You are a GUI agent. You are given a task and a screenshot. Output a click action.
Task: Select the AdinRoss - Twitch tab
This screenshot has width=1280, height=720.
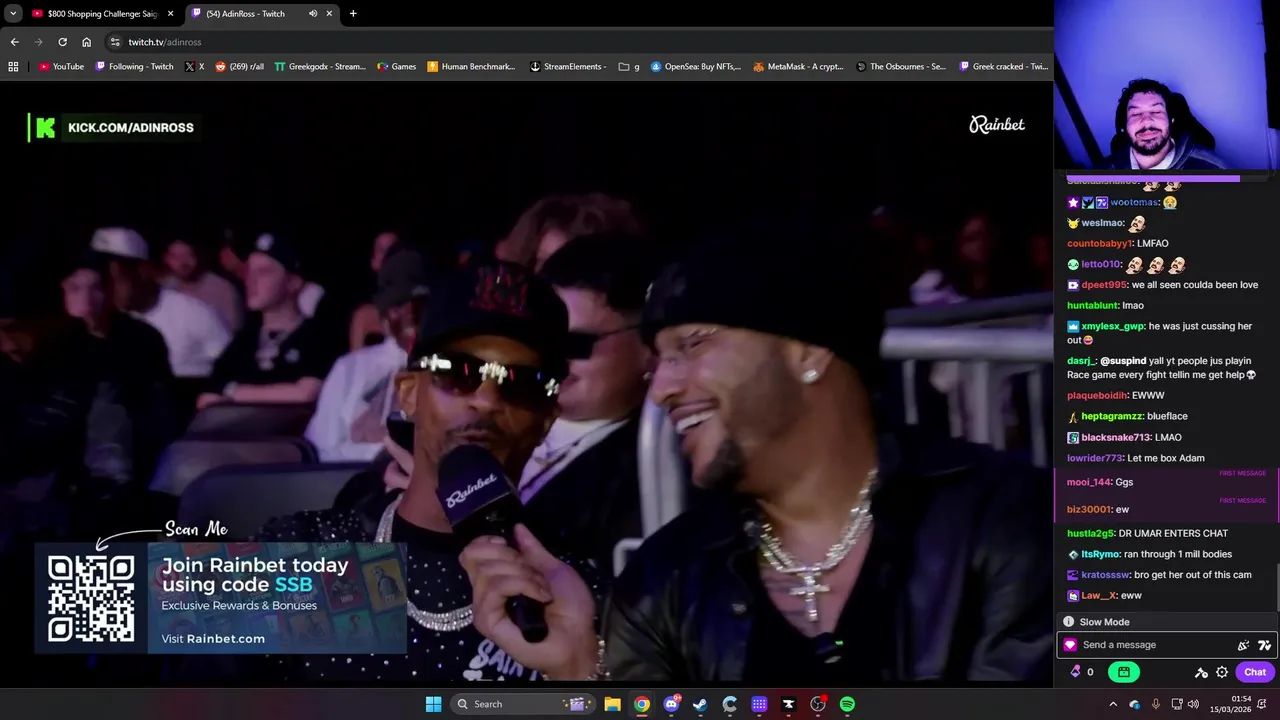pos(263,14)
